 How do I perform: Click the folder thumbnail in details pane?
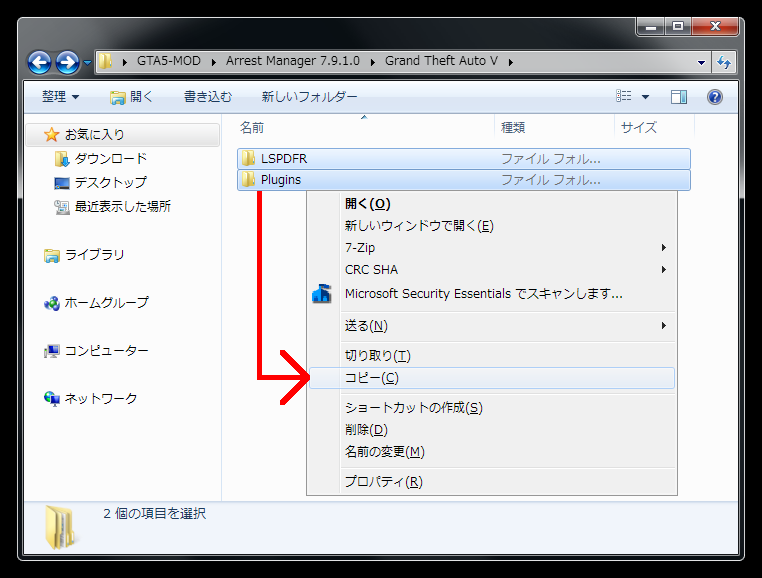coord(60,527)
